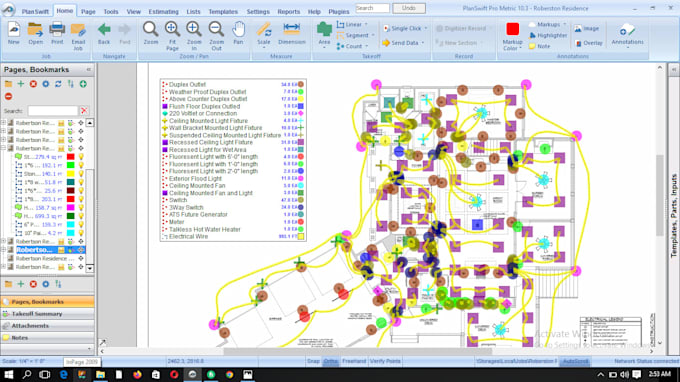
Task: Open Windows Start menu
Action: point(8,375)
